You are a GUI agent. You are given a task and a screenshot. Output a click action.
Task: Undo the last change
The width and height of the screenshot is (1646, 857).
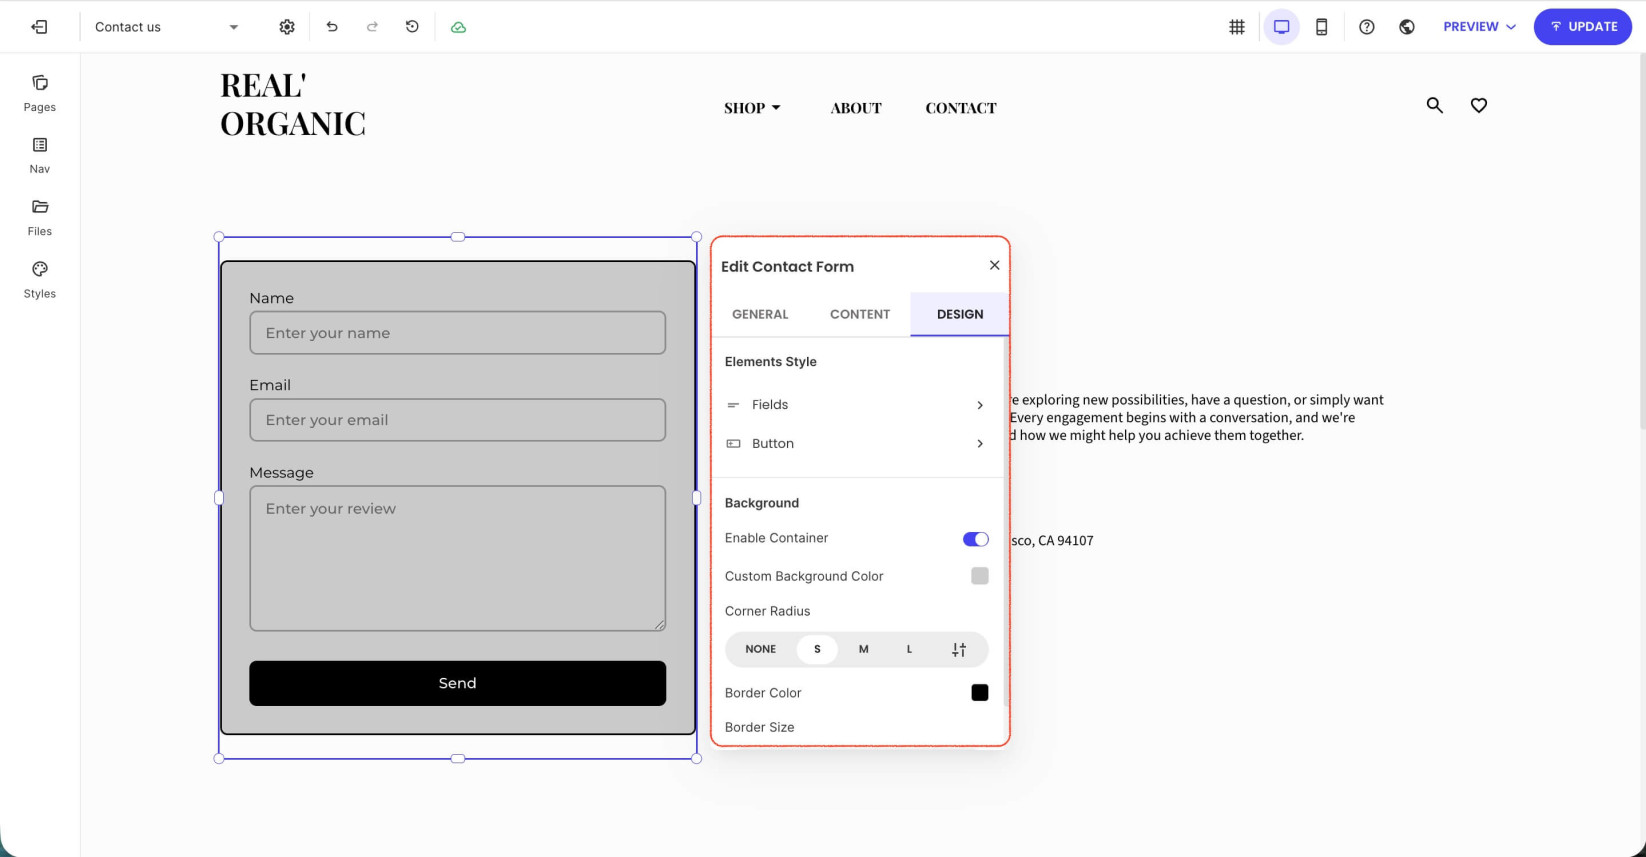click(332, 27)
